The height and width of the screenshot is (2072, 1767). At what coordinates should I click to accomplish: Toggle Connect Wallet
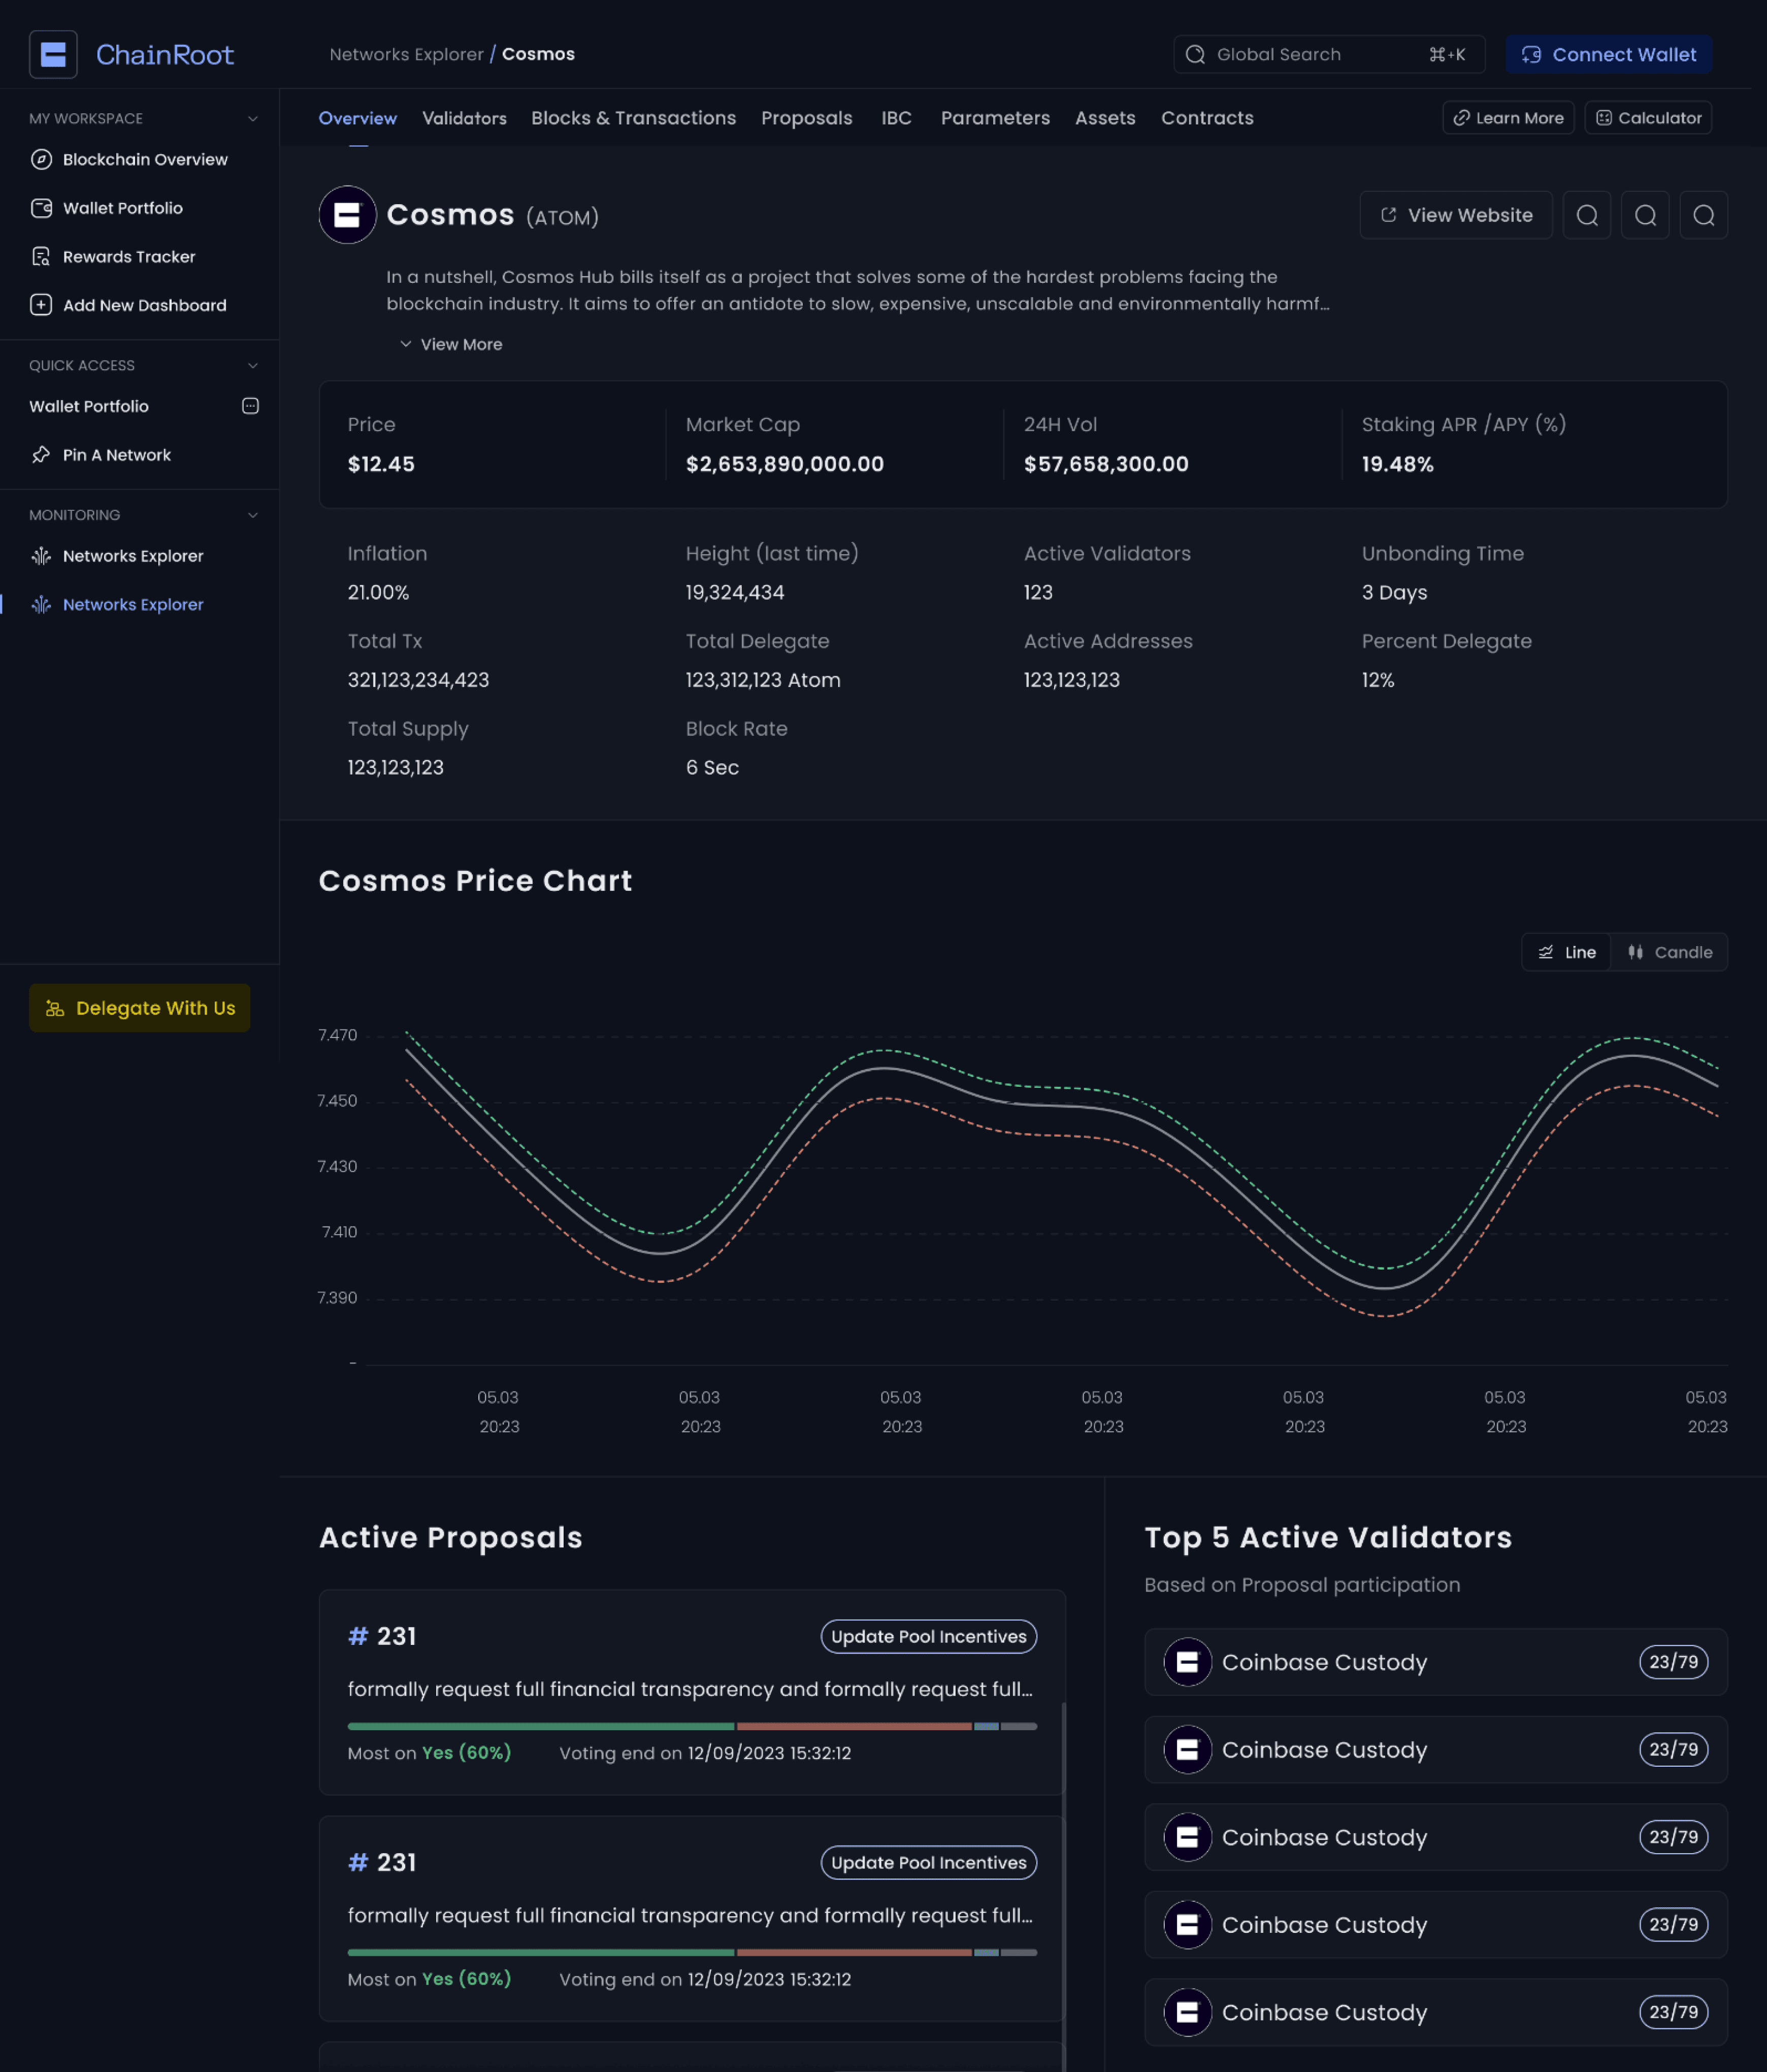pyautogui.click(x=1608, y=54)
